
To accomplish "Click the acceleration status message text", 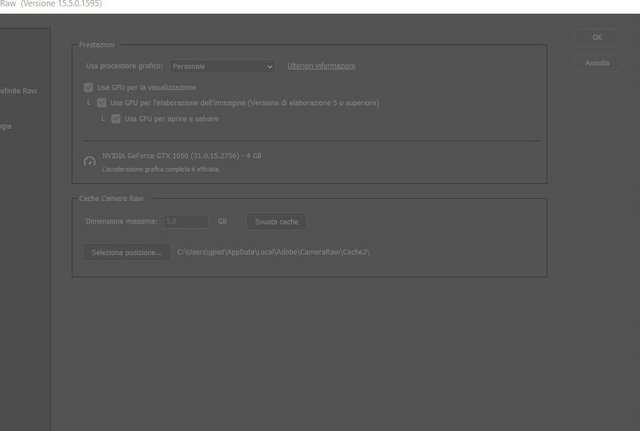I will (161, 169).
